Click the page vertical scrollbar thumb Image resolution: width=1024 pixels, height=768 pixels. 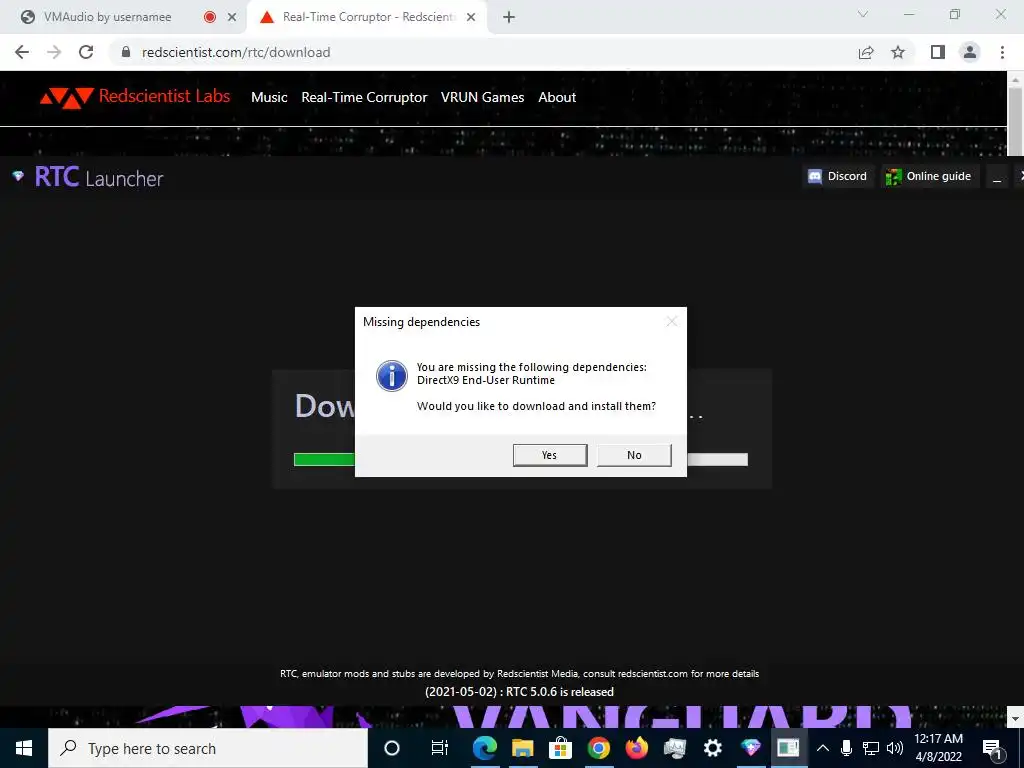pyautogui.click(x=1015, y=121)
